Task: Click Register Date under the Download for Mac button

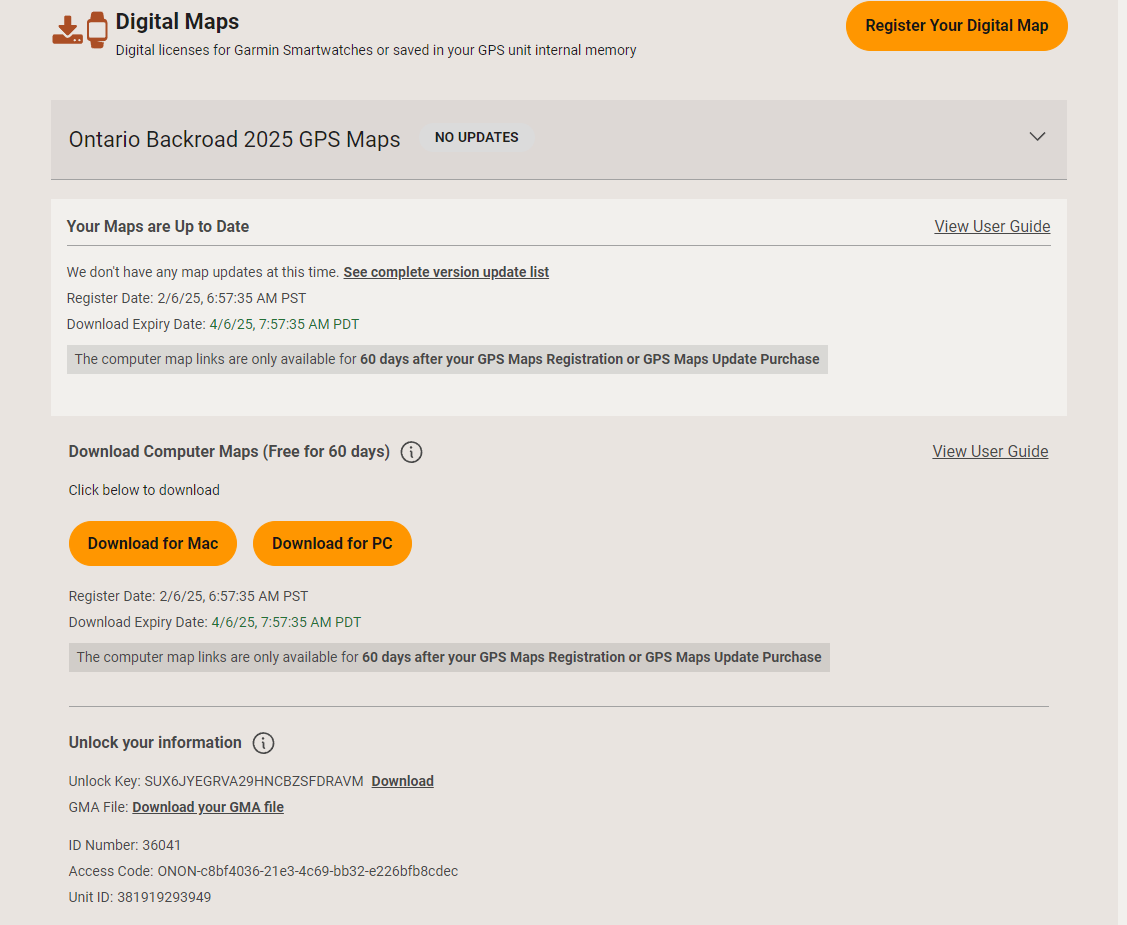Action: click(x=188, y=597)
